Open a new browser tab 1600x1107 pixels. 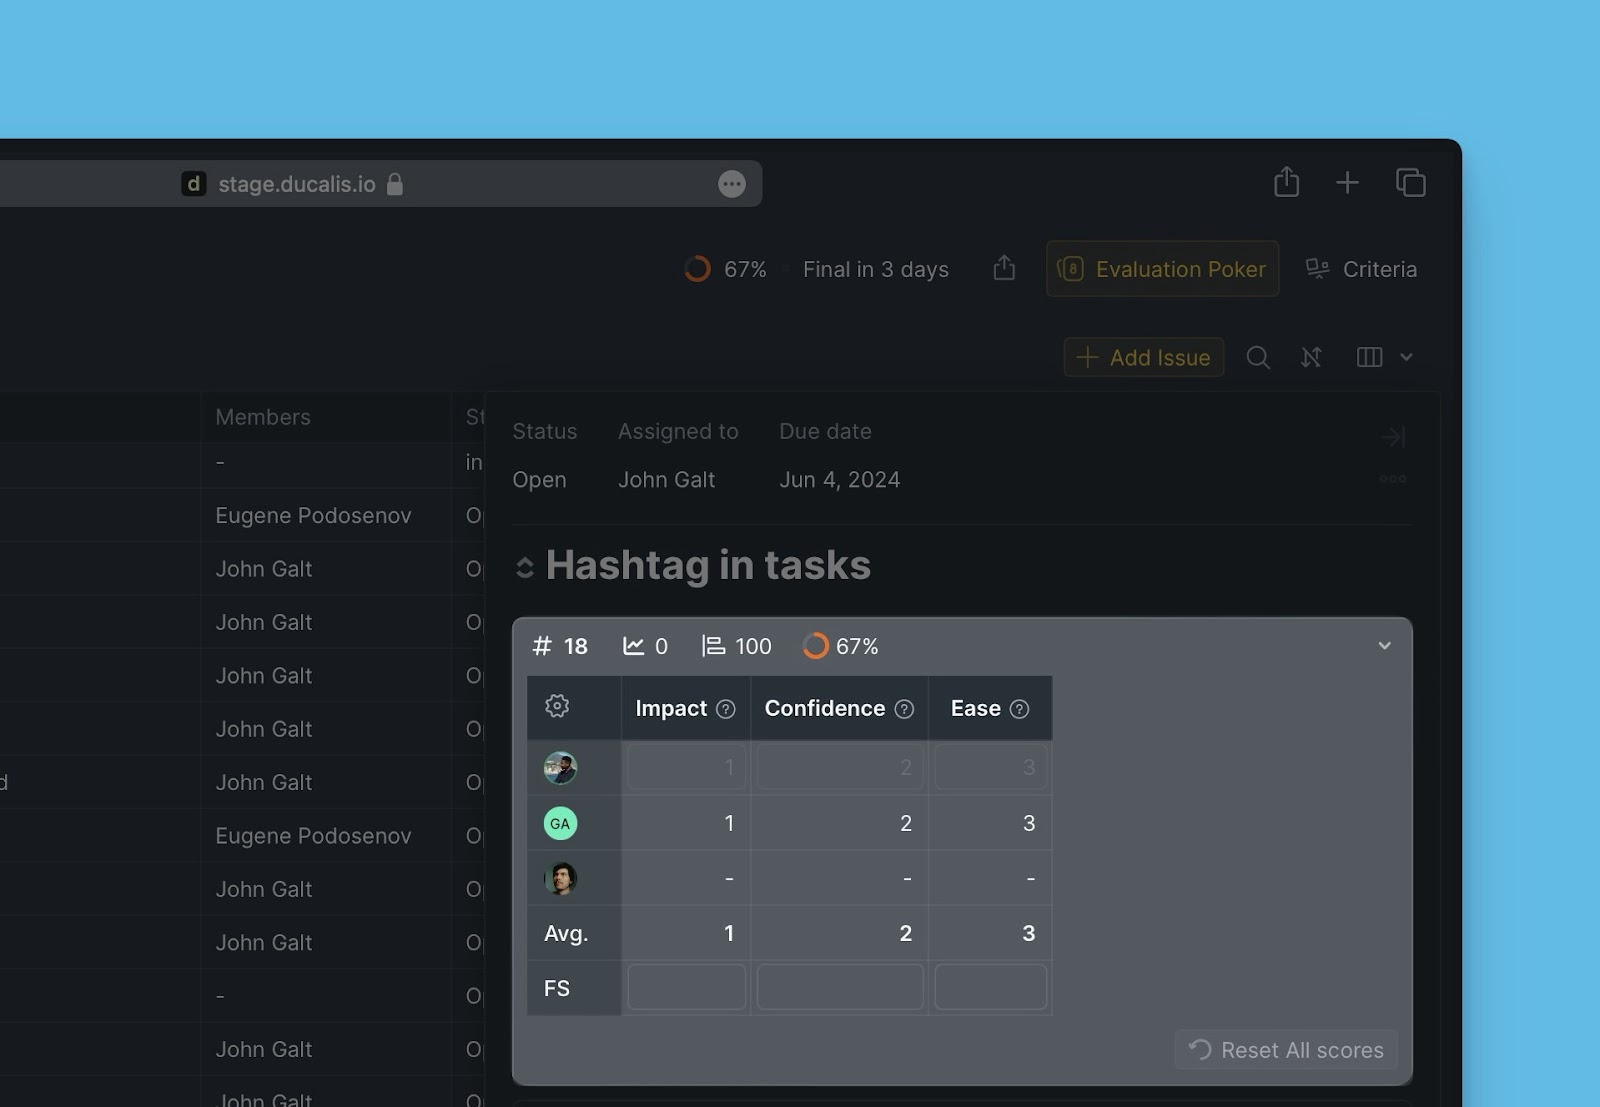pyautogui.click(x=1347, y=182)
